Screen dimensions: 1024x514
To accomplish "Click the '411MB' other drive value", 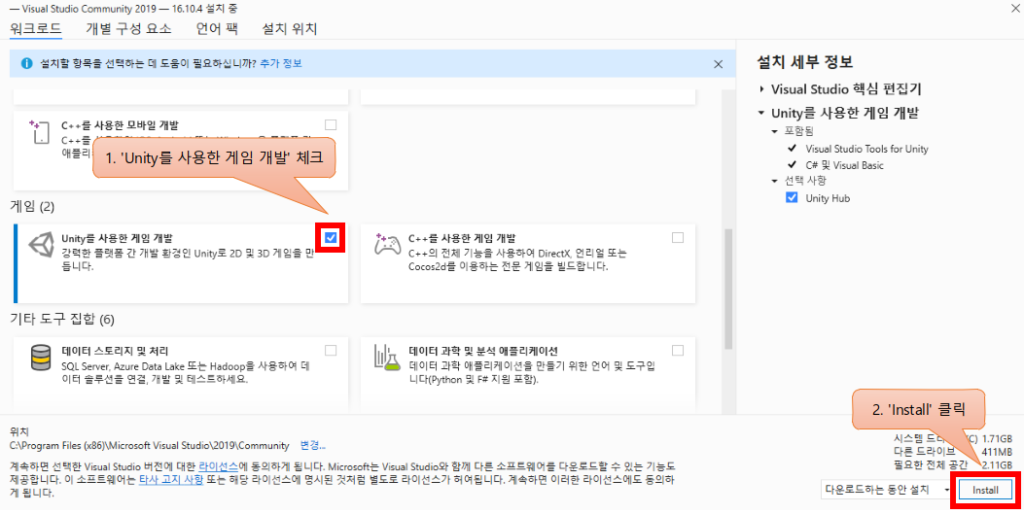I will click(997, 451).
